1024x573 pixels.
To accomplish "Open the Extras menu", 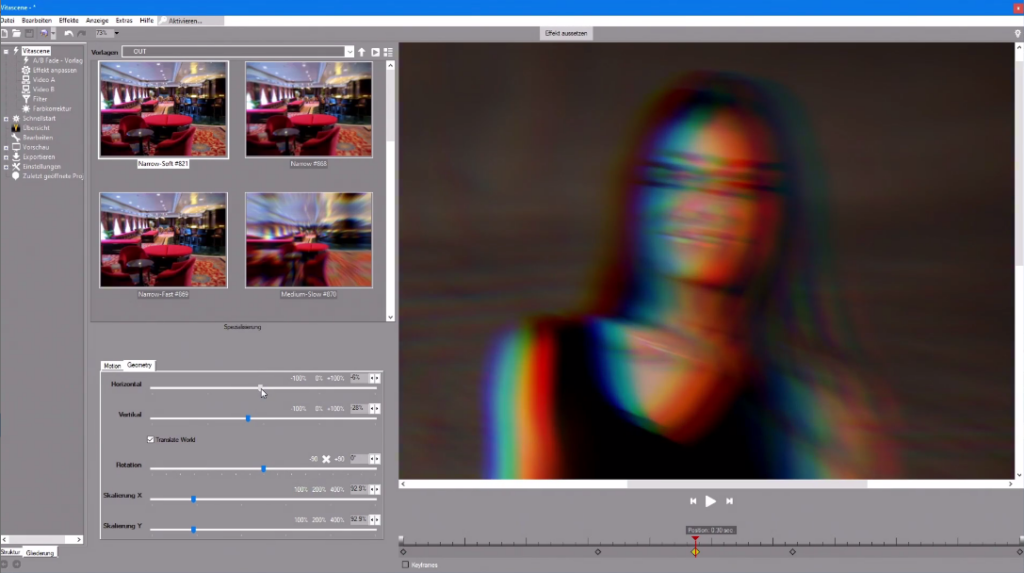I will point(124,21).
